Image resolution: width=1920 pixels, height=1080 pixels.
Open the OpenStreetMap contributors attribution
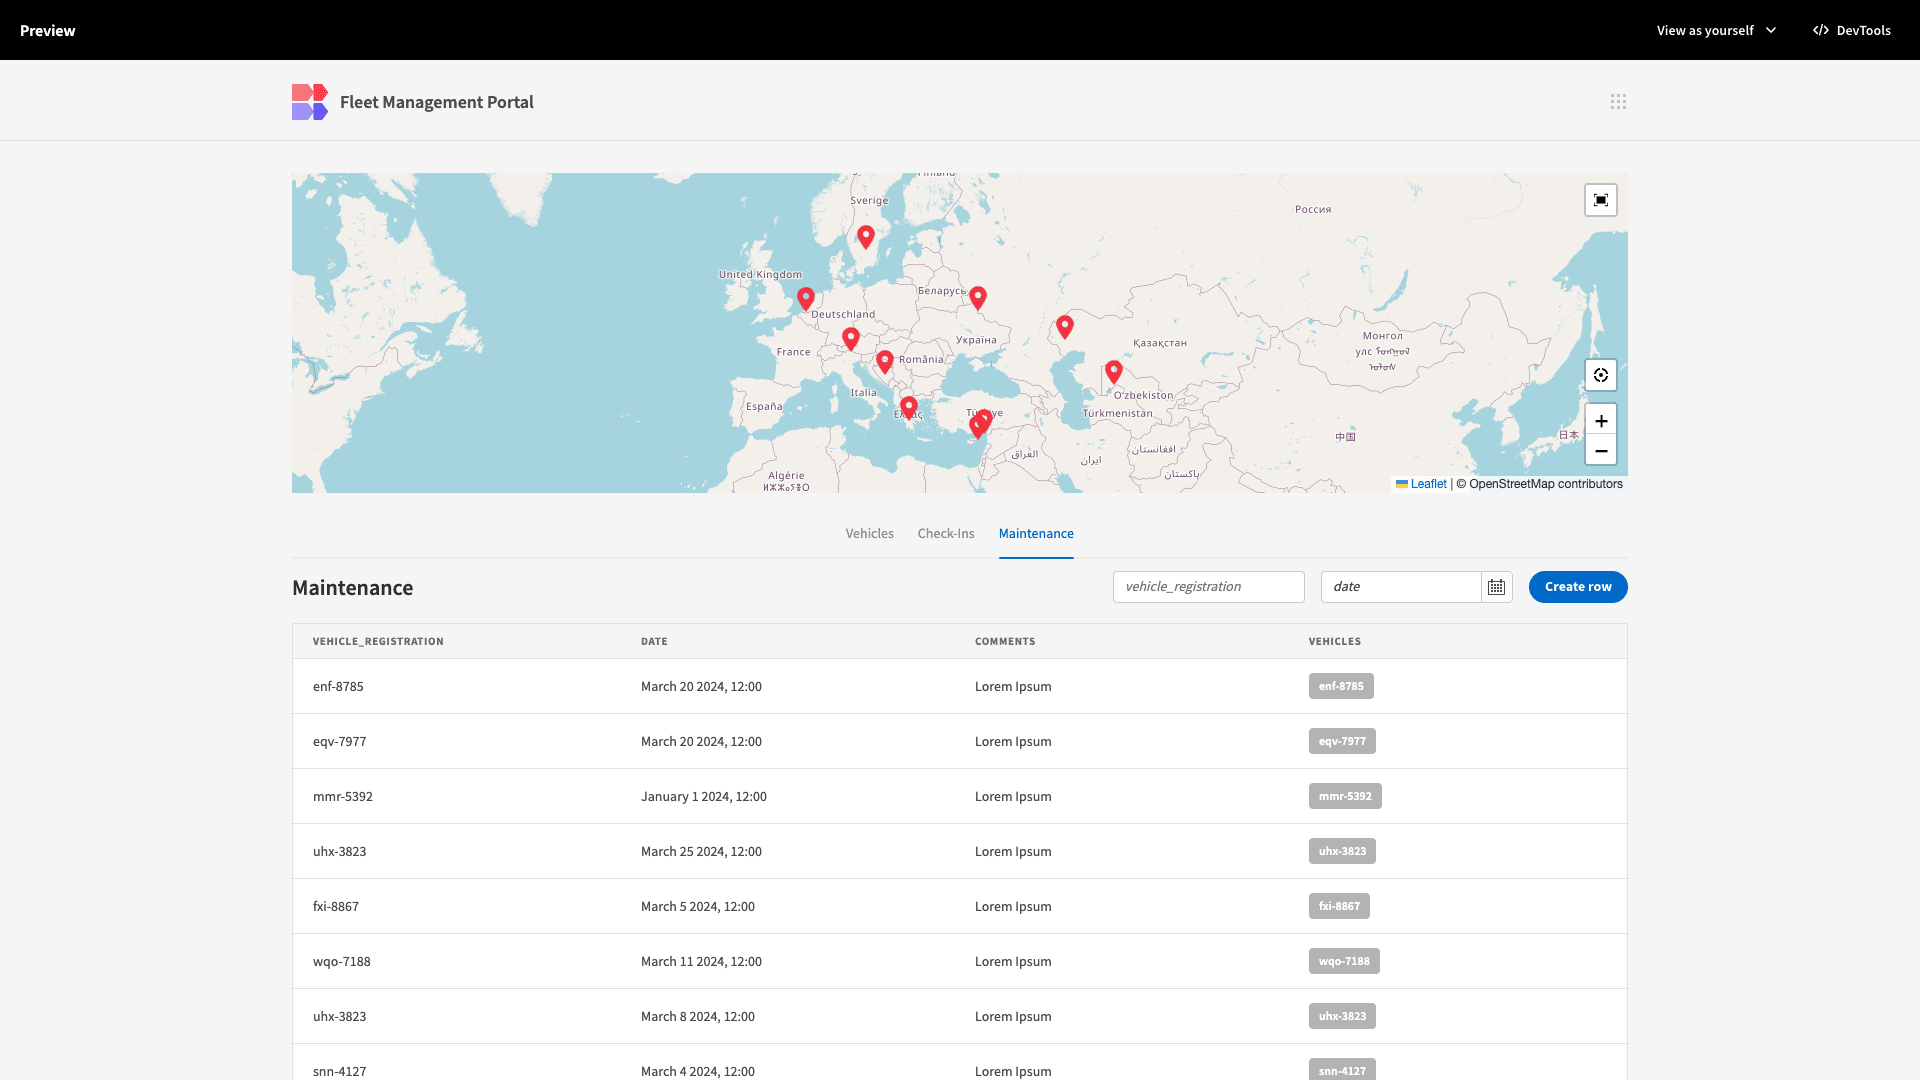(1546, 484)
